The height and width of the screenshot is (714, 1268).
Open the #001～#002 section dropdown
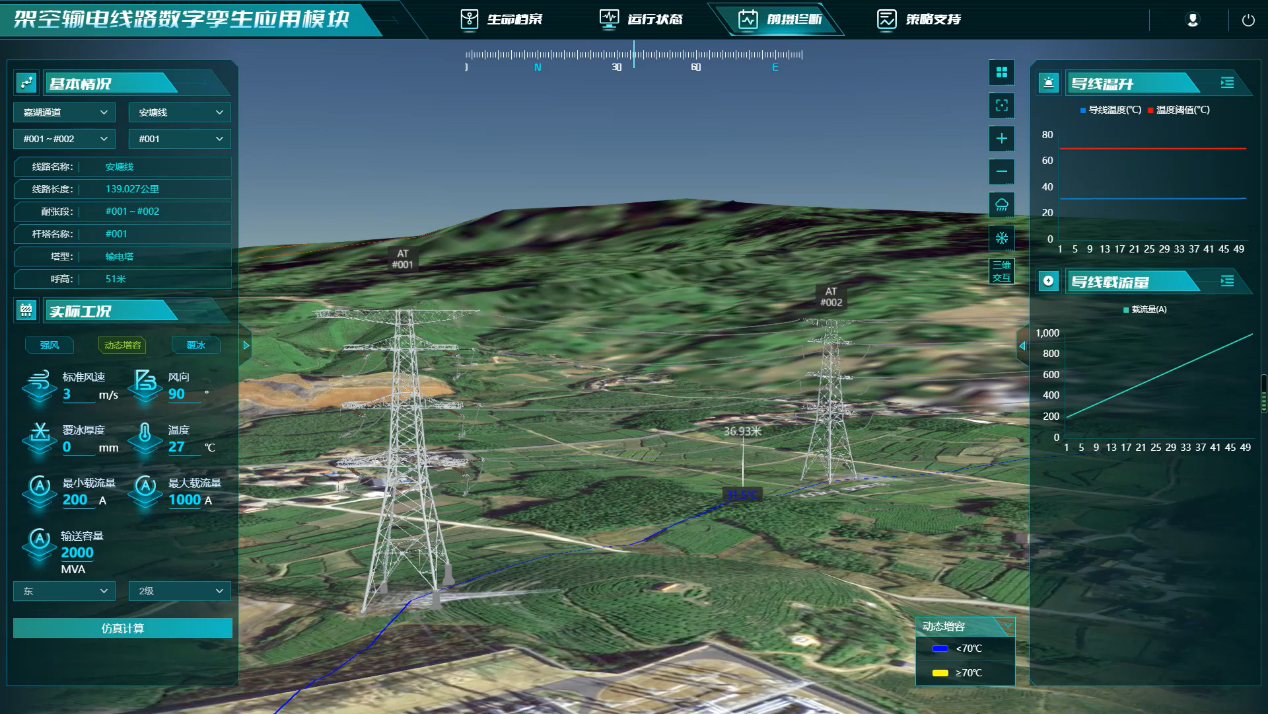(x=62, y=138)
